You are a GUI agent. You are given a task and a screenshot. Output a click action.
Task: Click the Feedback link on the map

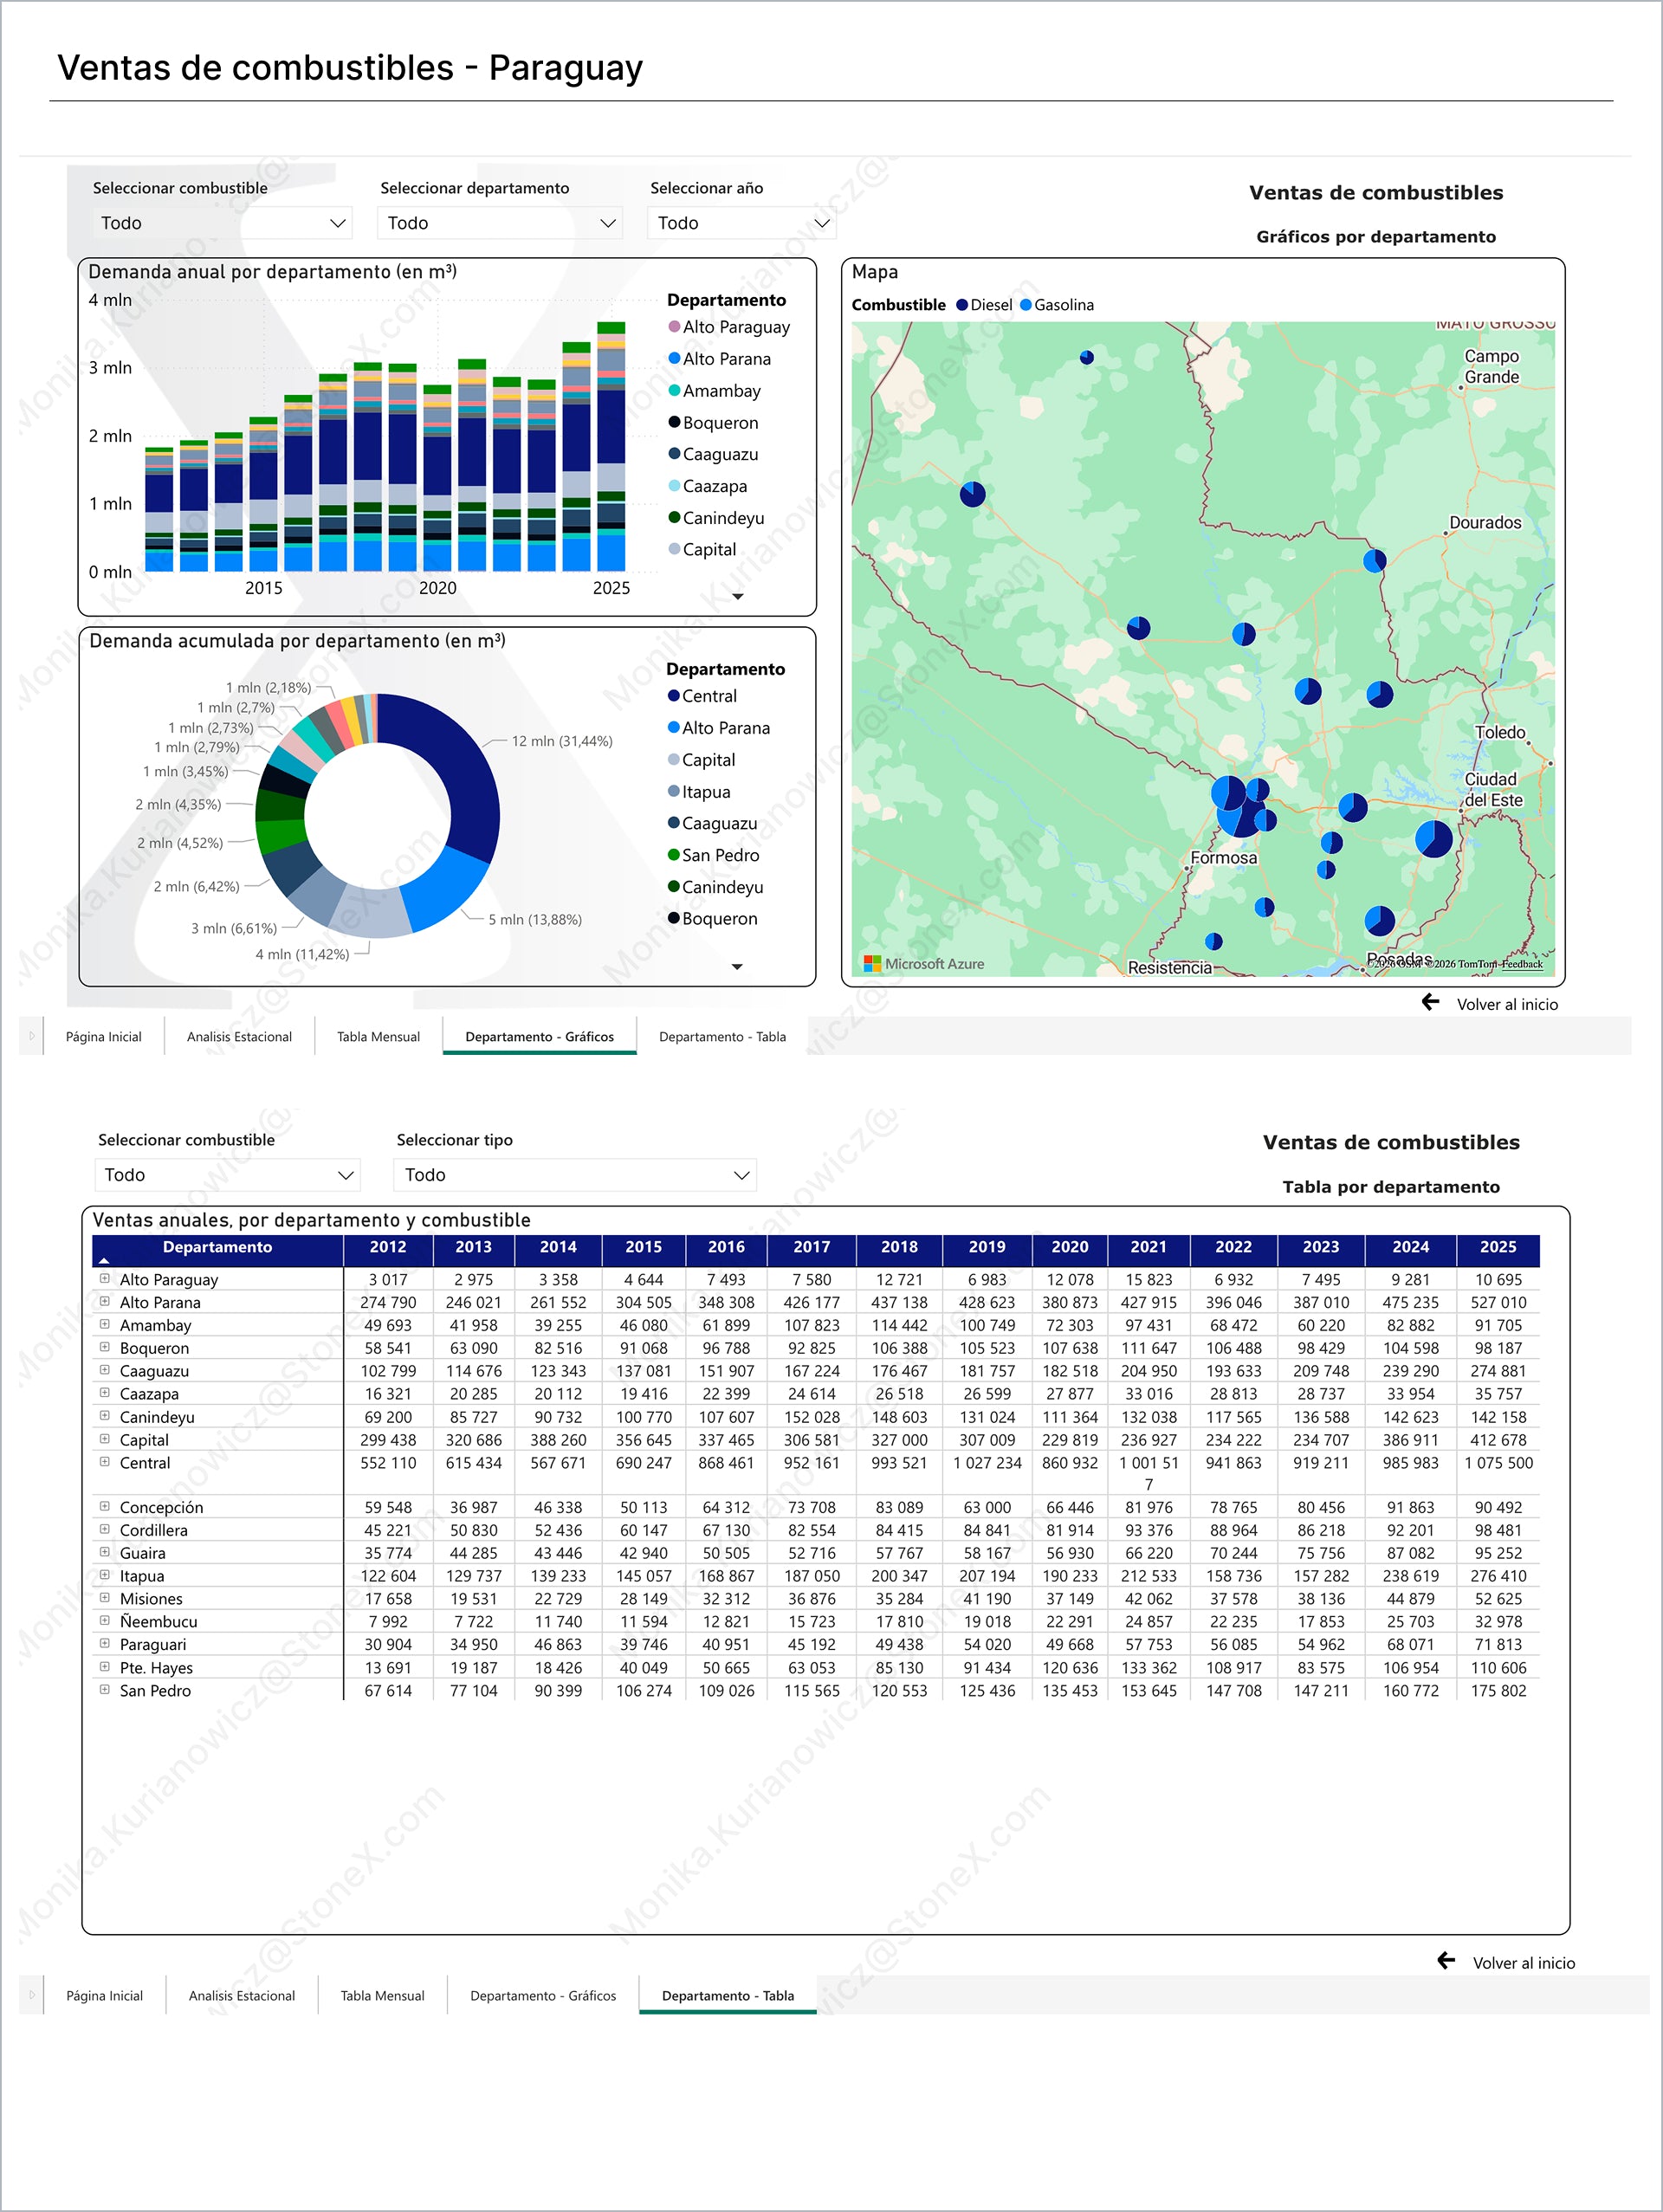1521,964
